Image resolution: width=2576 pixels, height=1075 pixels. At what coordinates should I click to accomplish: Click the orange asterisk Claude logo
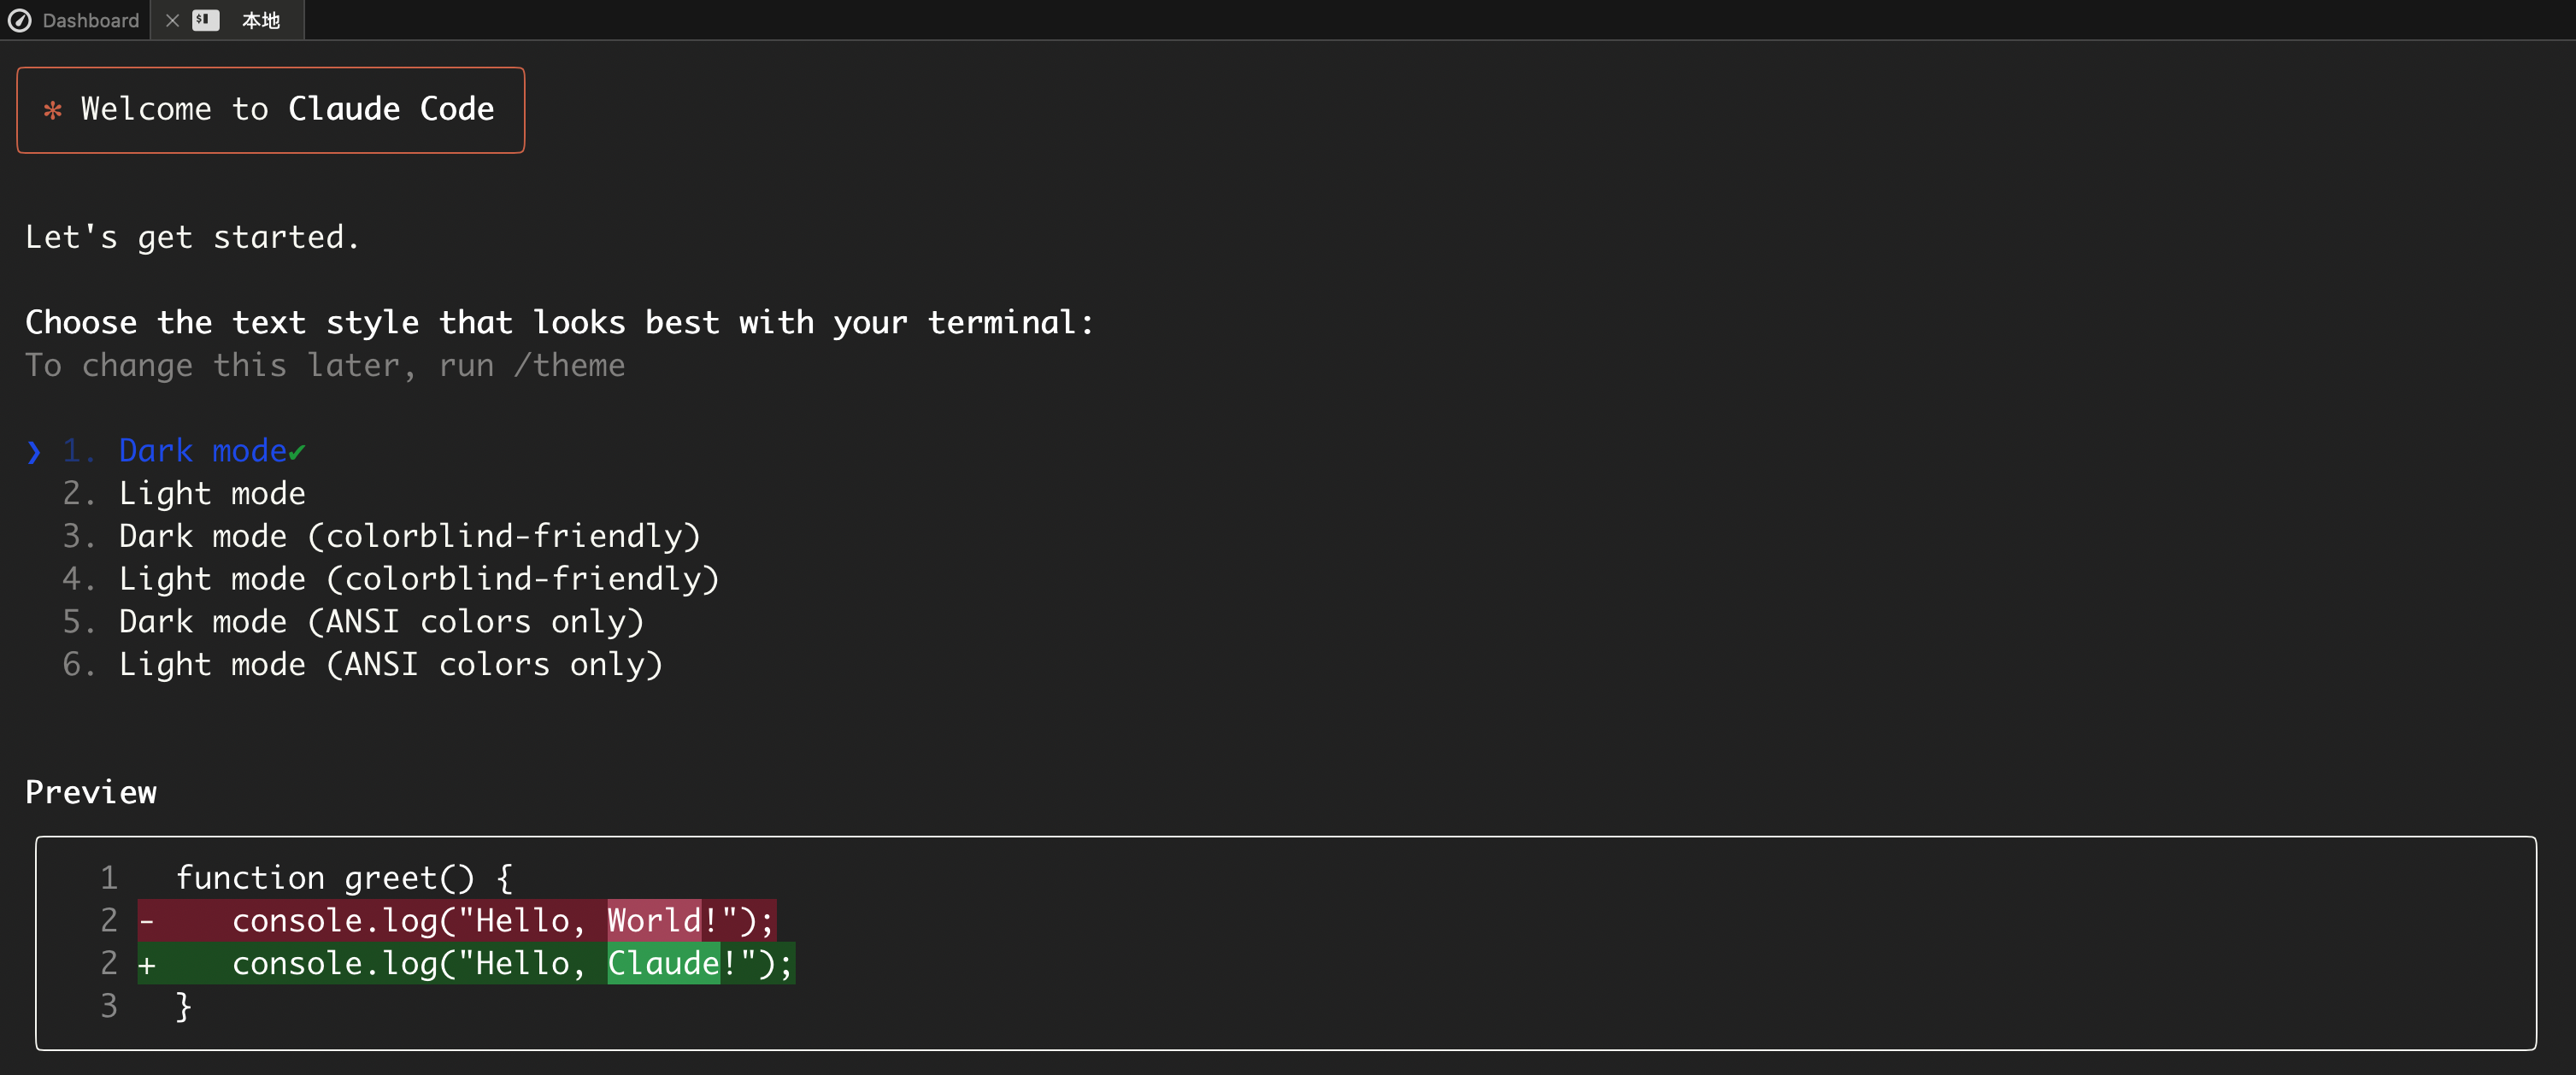(x=53, y=110)
